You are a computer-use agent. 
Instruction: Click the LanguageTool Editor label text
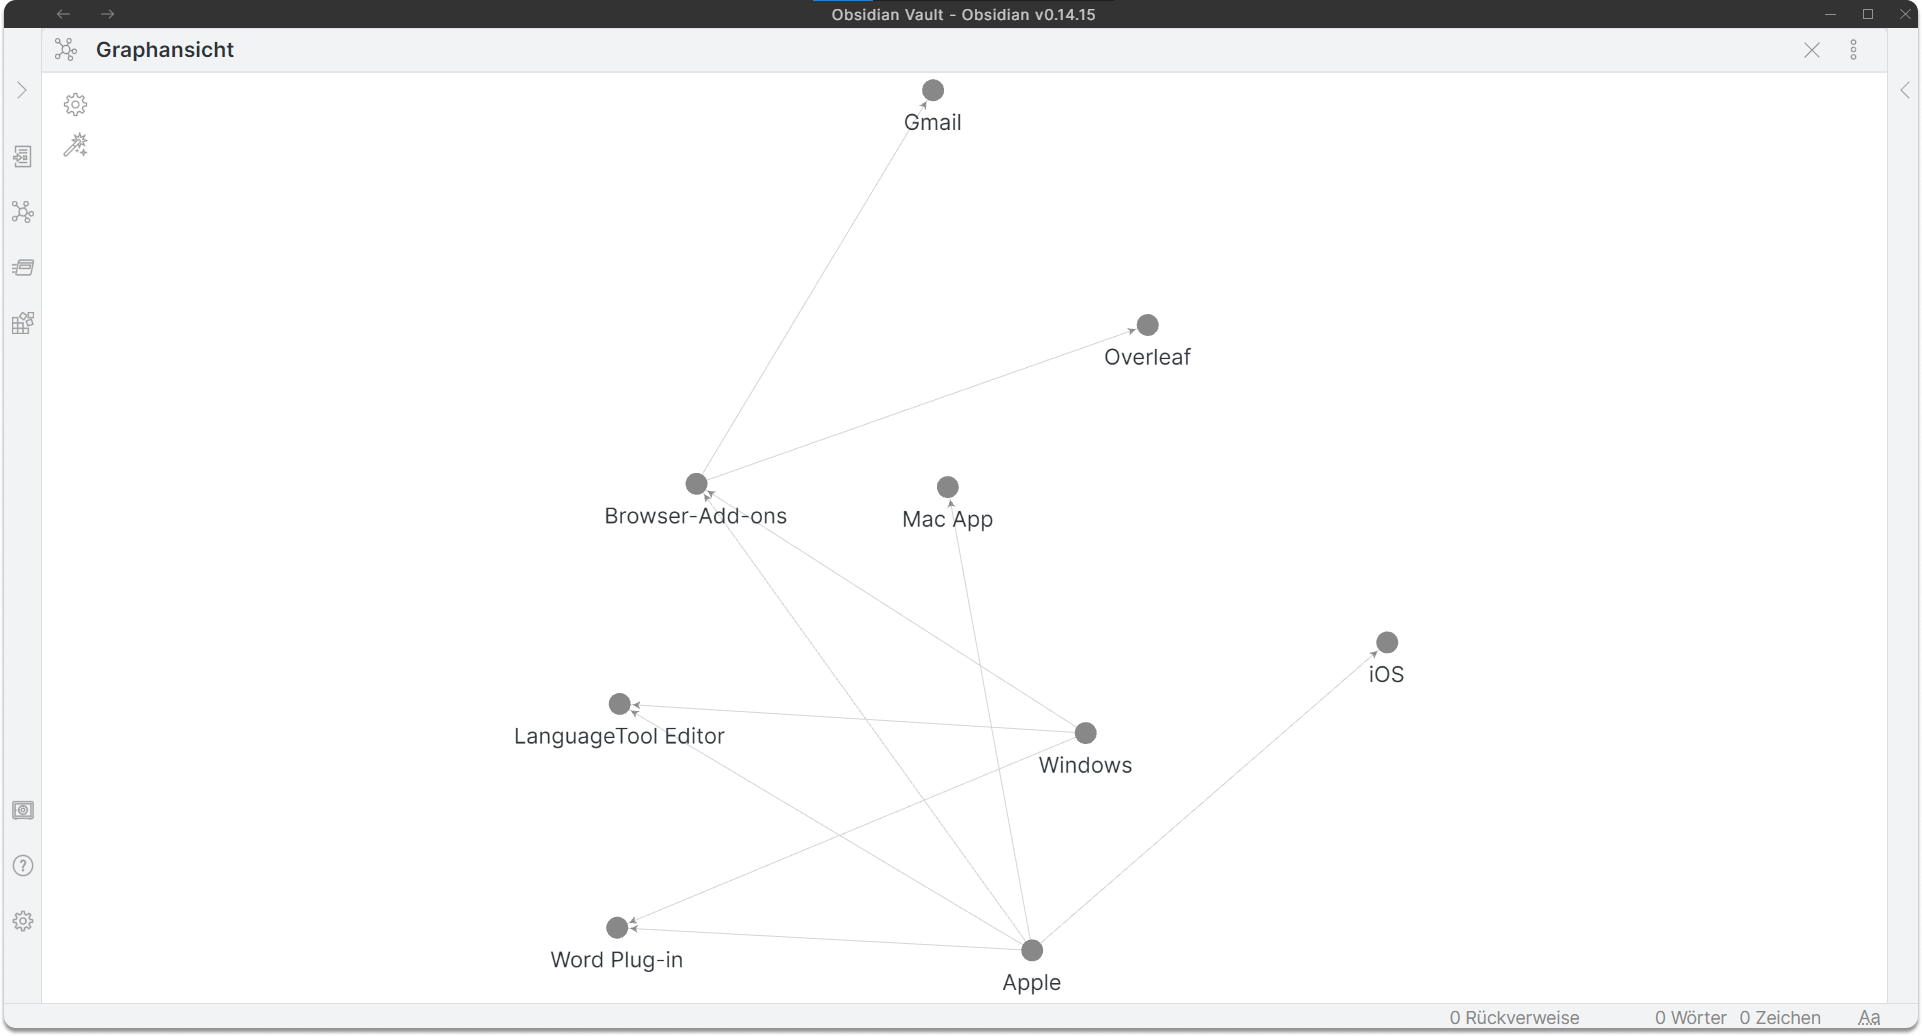[x=619, y=736]
